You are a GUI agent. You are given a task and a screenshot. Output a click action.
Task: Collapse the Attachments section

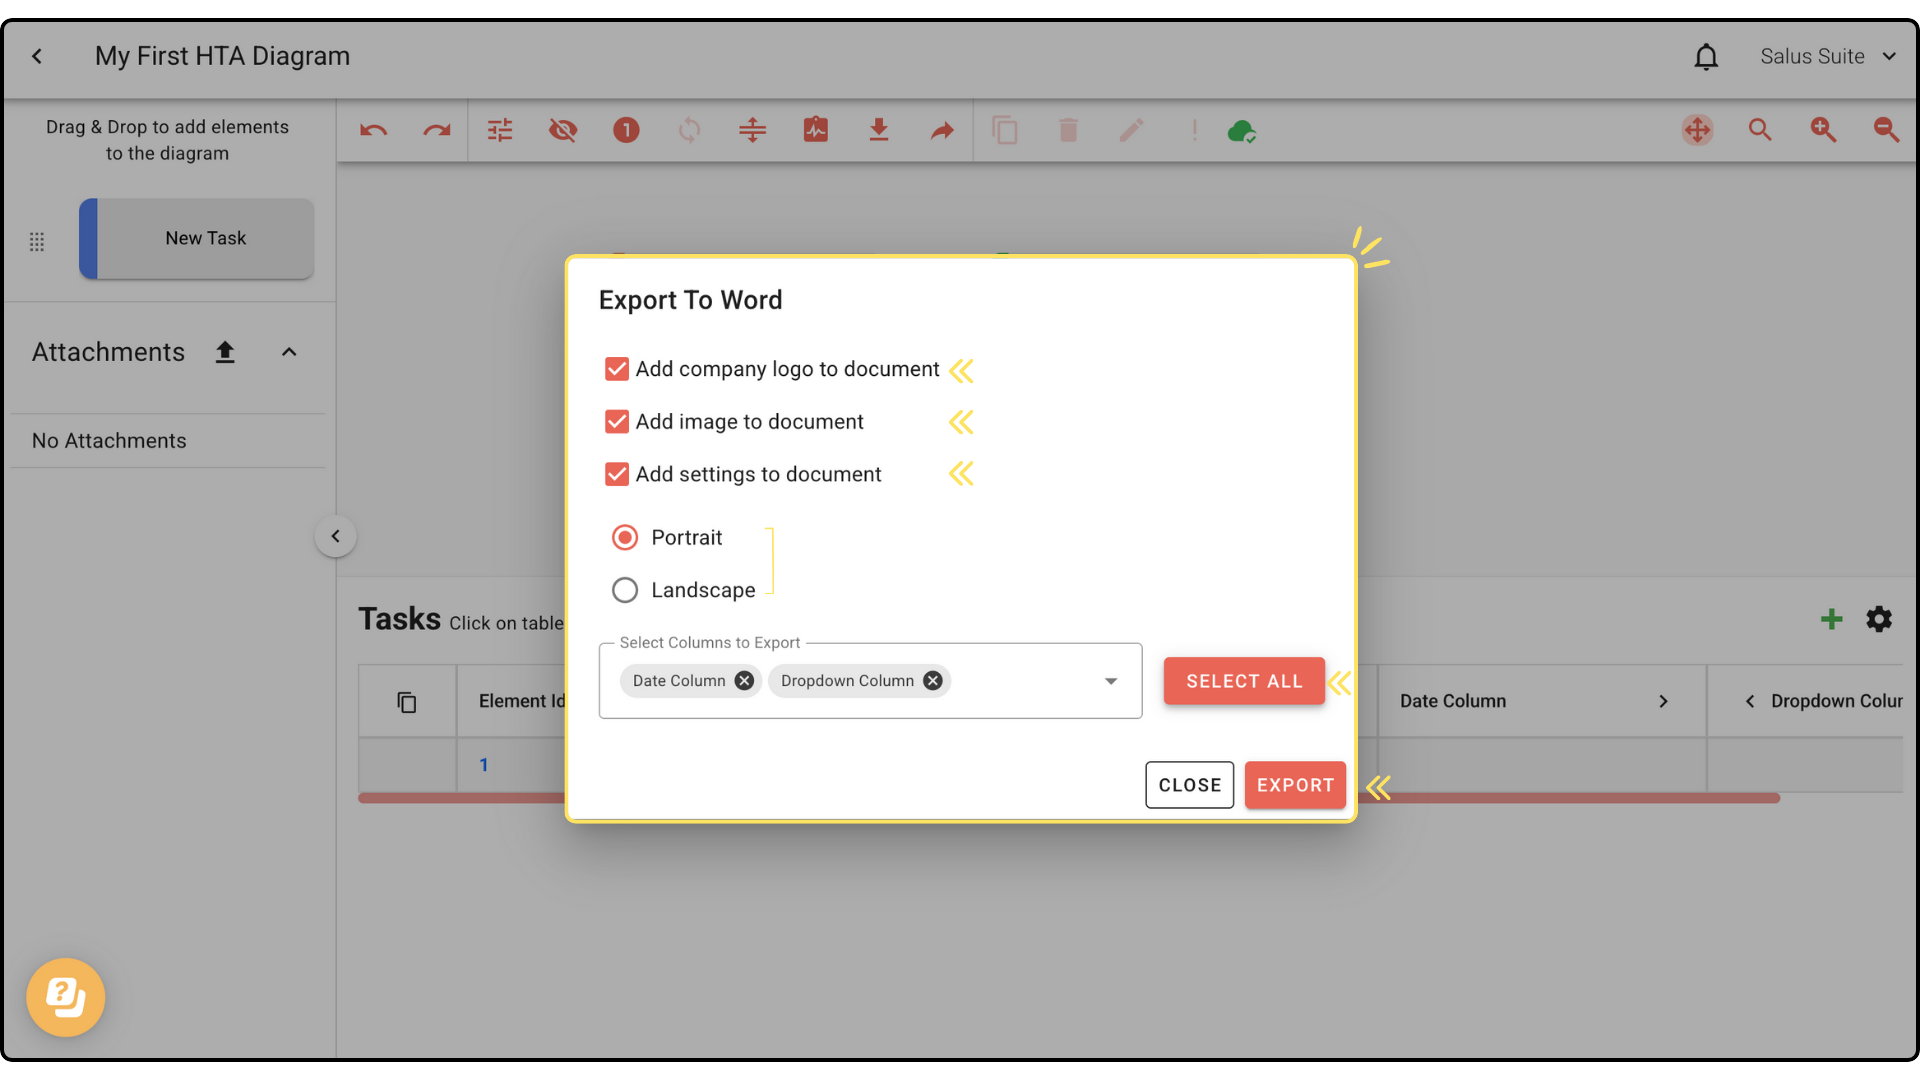pyautogui.click(x=289, y=352)
